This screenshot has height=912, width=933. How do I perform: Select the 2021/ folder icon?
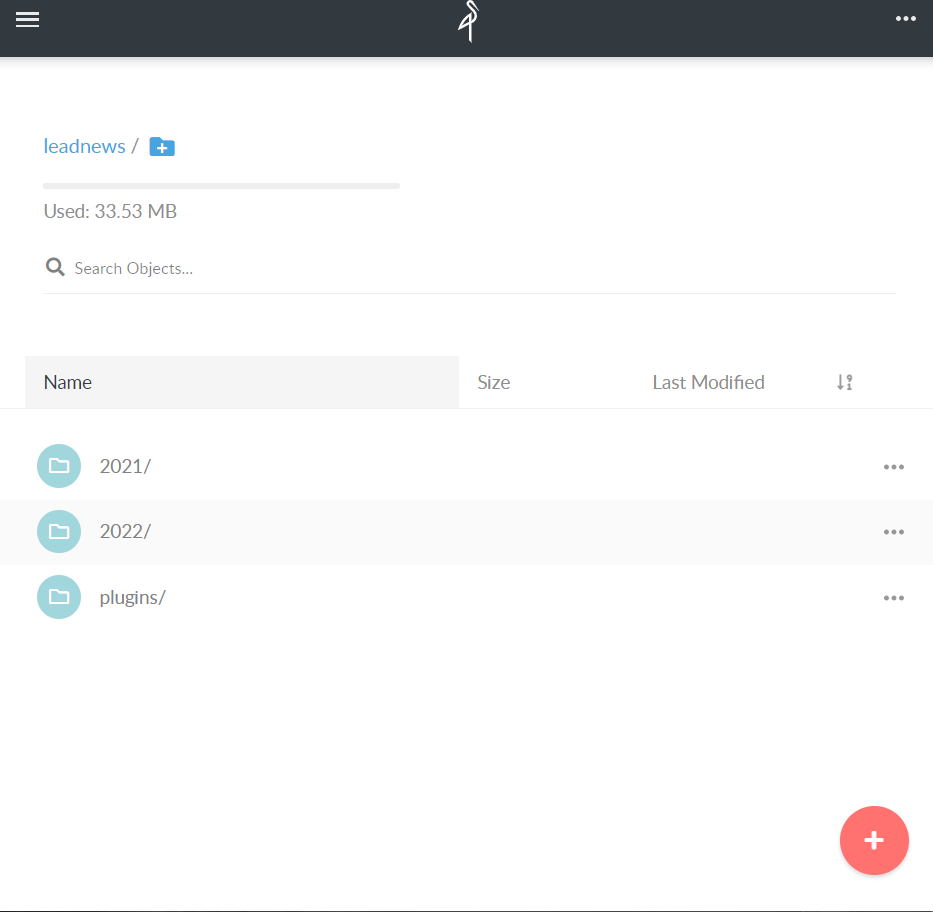[59, 466]
